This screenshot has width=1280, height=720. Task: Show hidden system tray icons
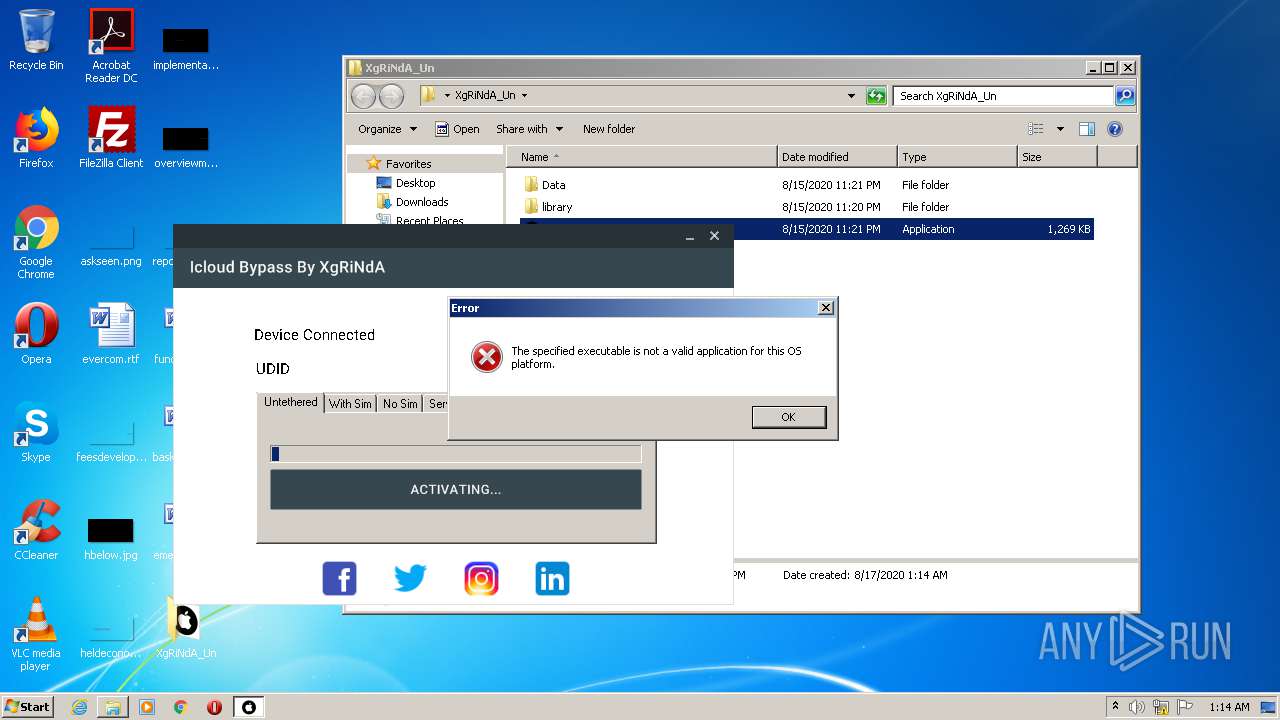pyautogui.click(x=1116, y=706)
